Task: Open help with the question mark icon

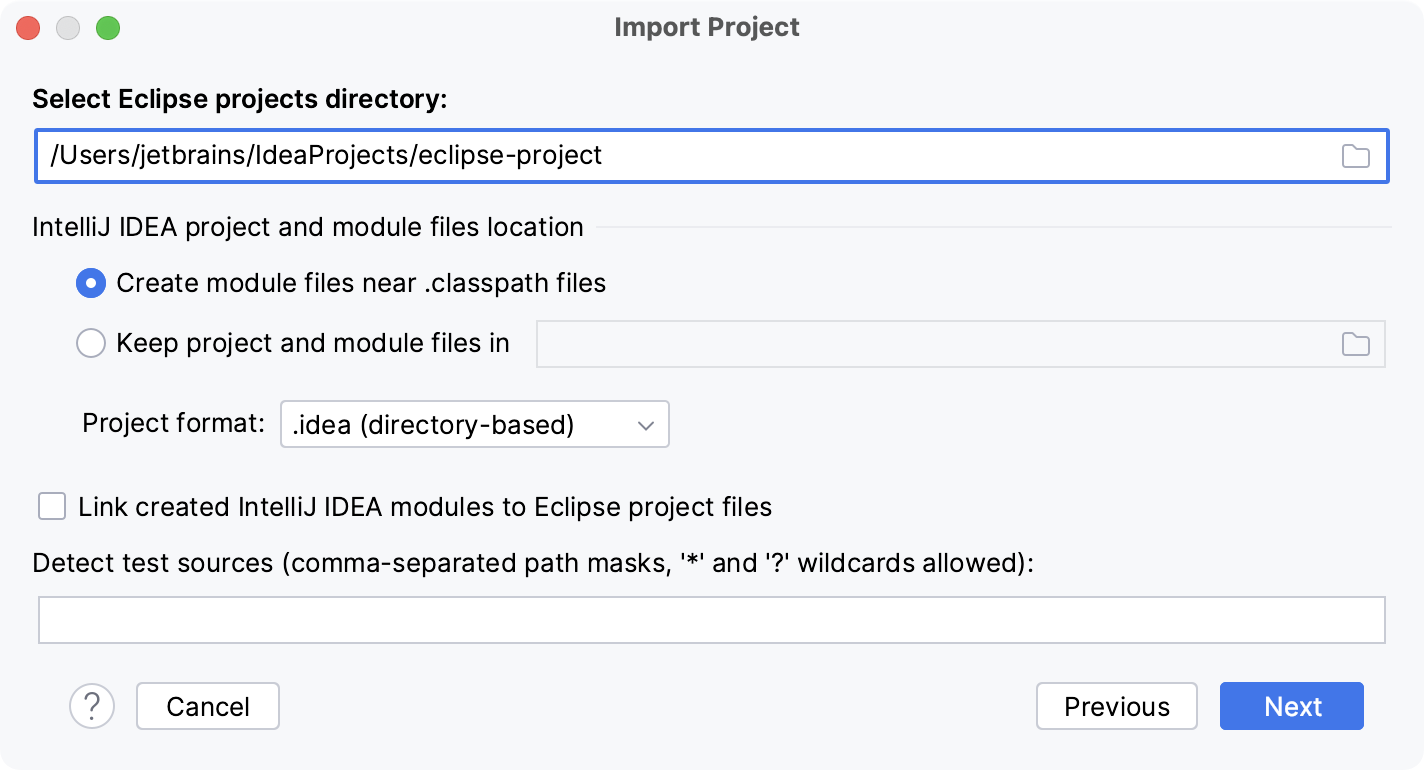Action: (x=92, y=706)
